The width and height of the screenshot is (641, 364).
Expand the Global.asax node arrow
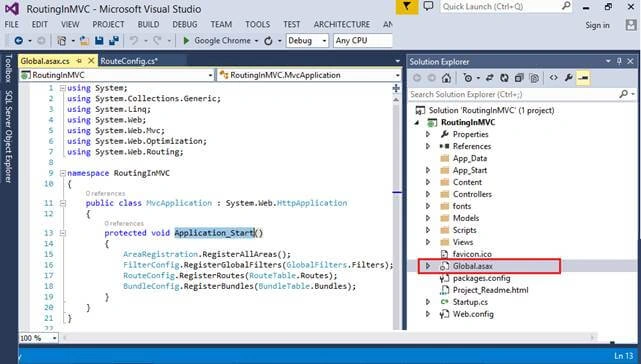428,266
